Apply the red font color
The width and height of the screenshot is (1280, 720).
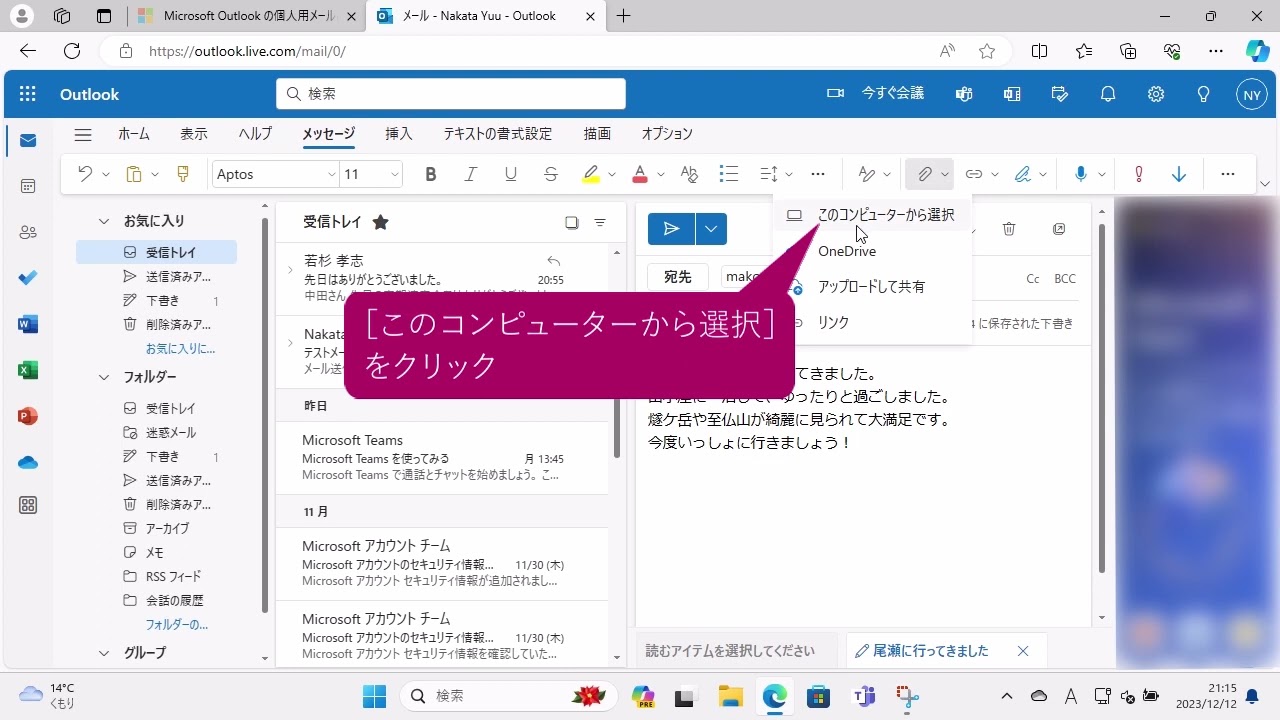[640, 174]
